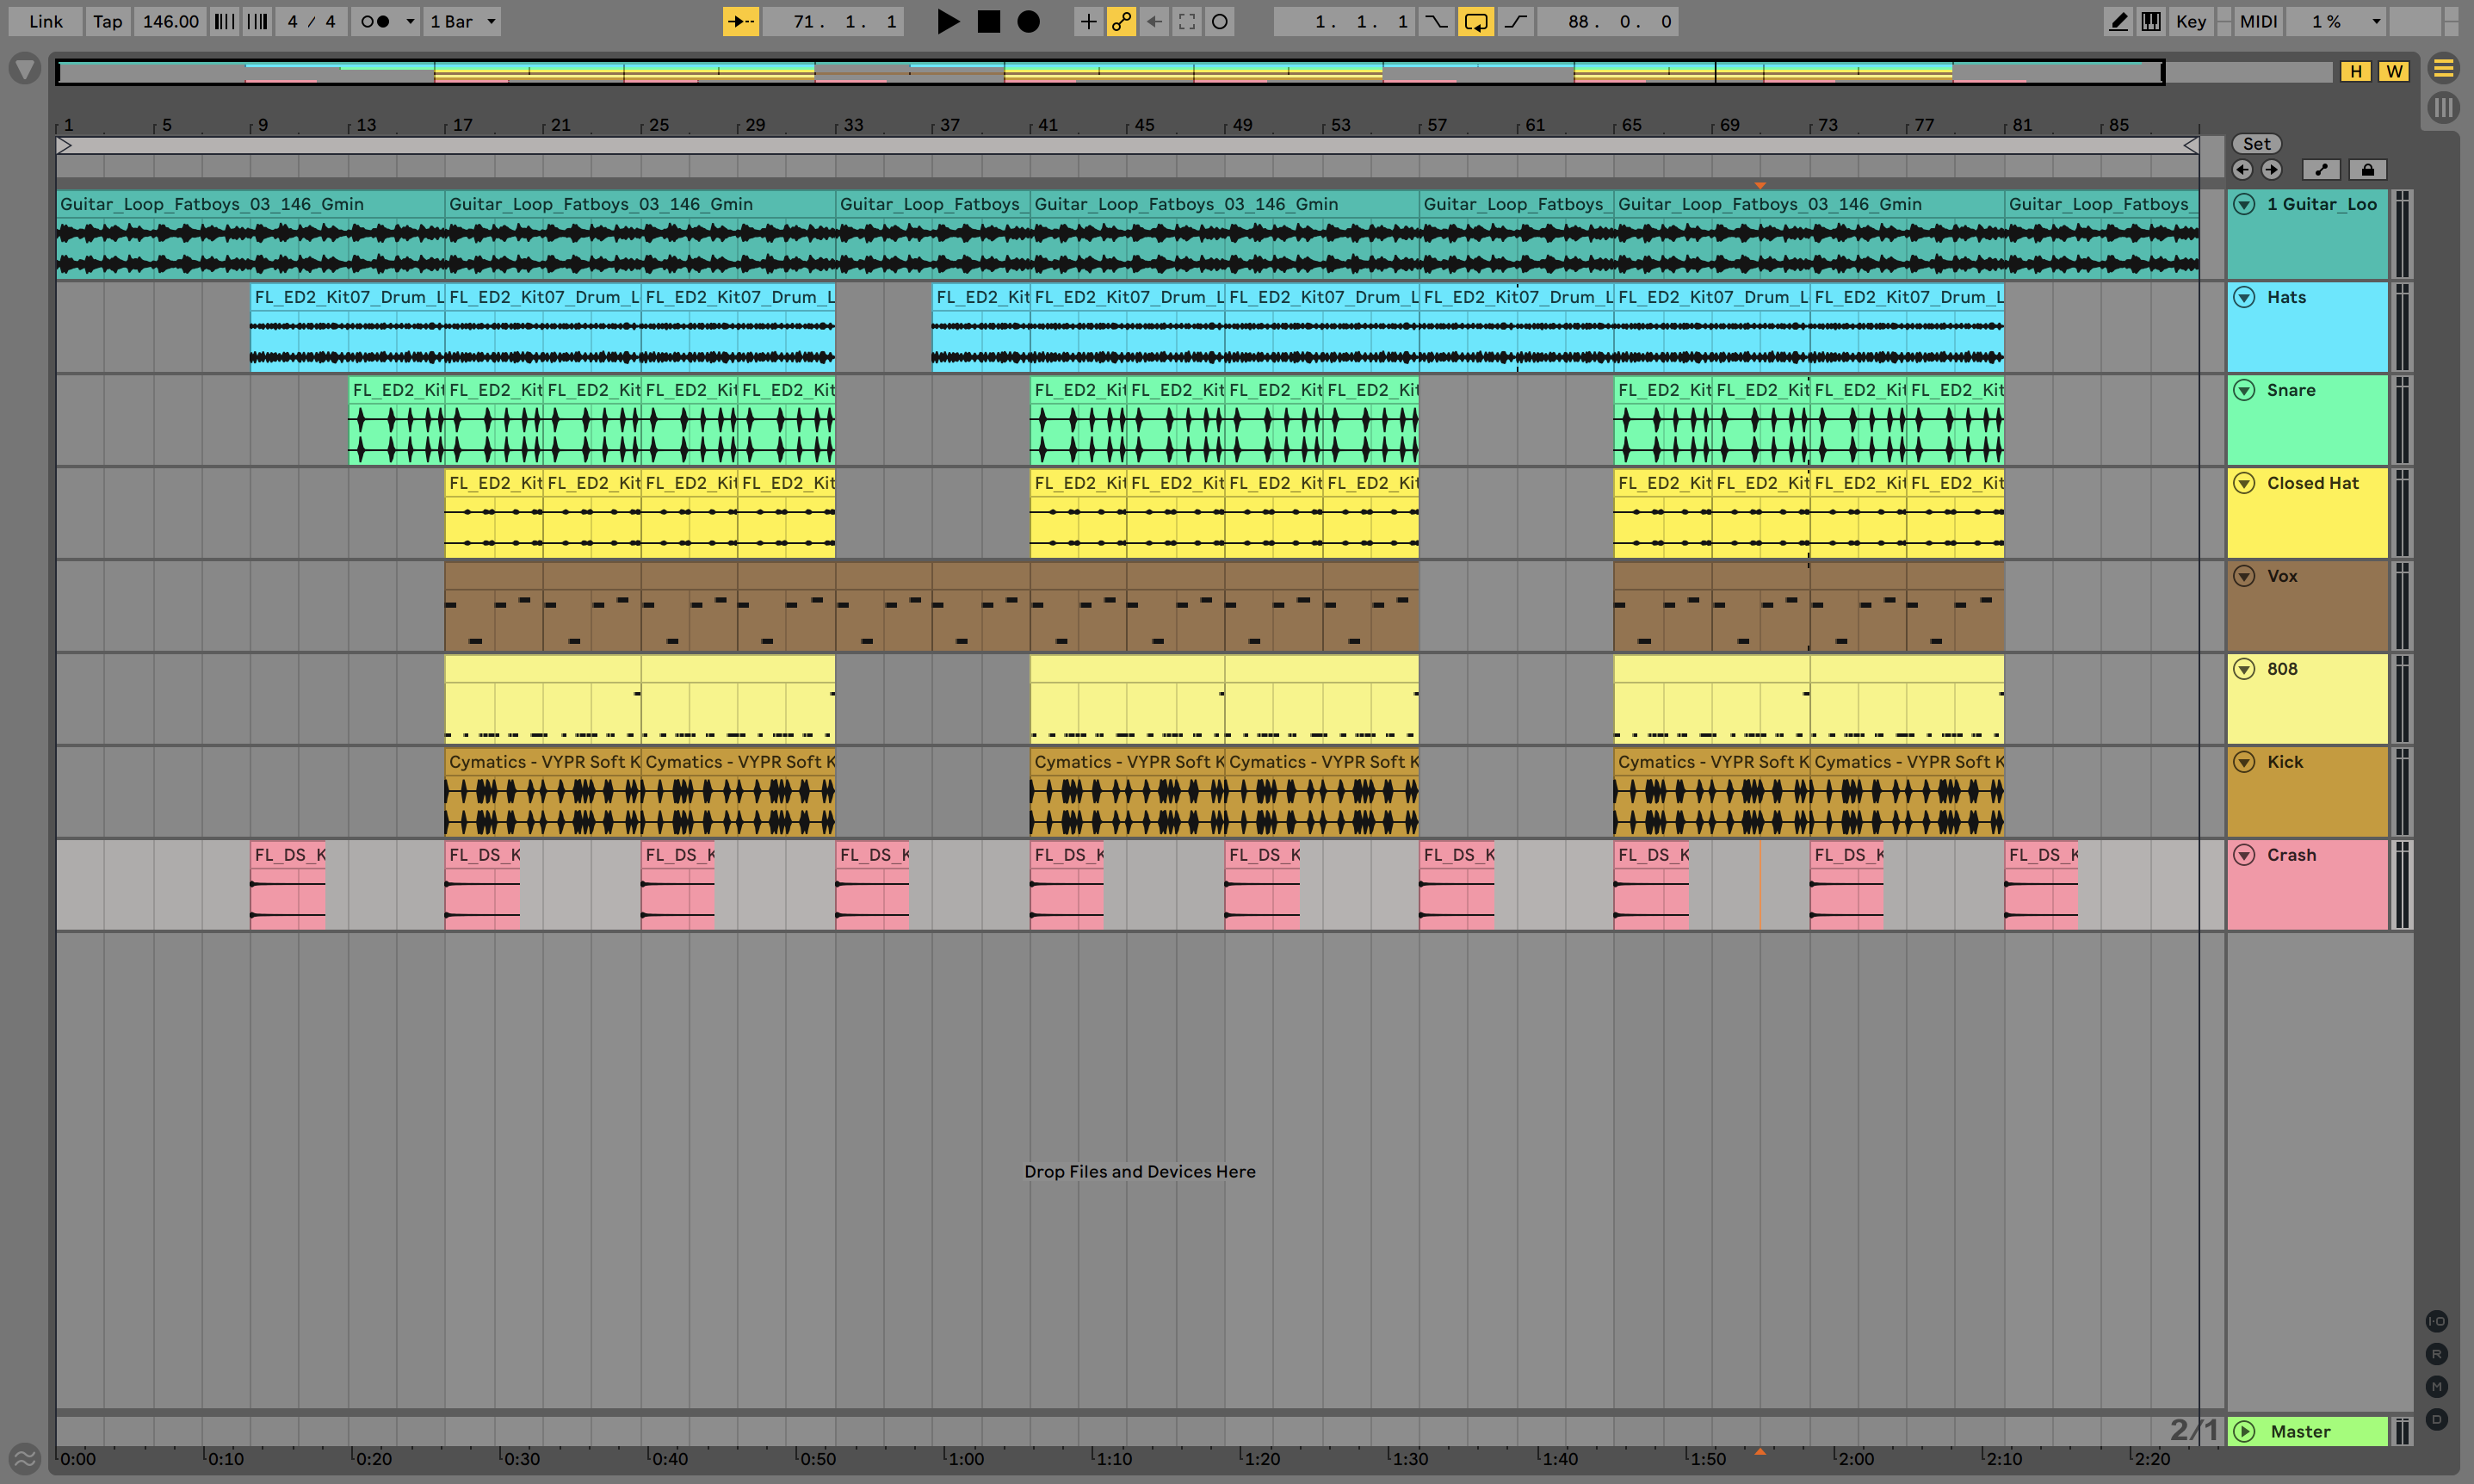Toggle the H track height optimize button
The height and width of the screenshot is (1484, 2474).
(x=2355, y=71)
